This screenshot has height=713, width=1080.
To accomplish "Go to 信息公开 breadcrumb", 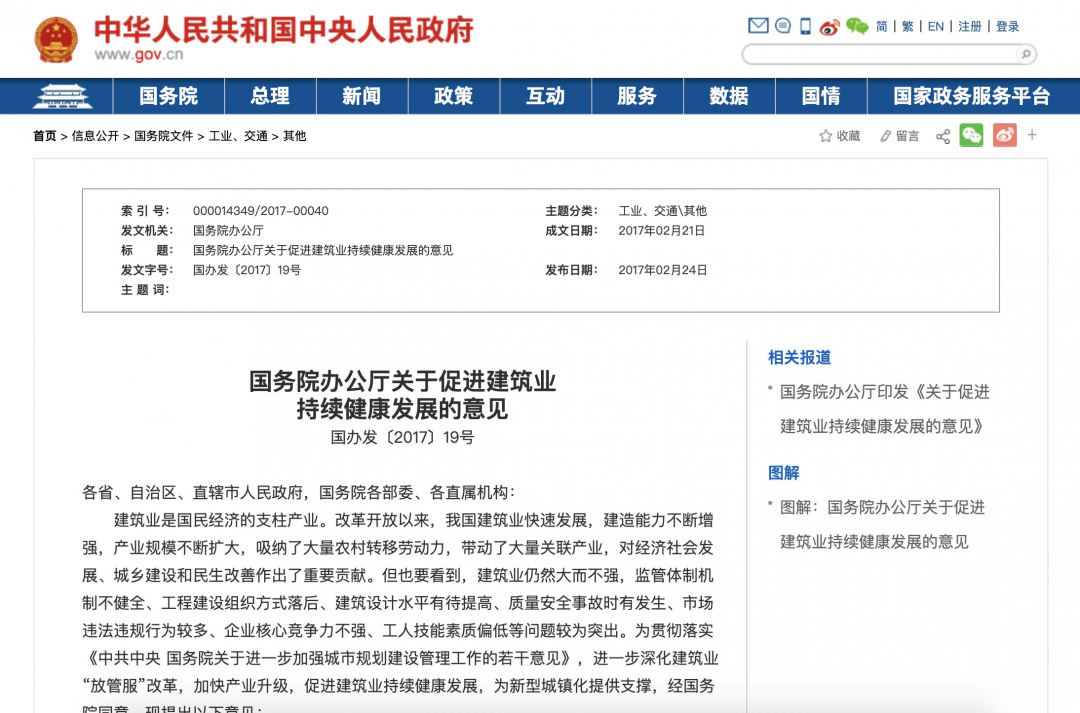I will (95, 136).
